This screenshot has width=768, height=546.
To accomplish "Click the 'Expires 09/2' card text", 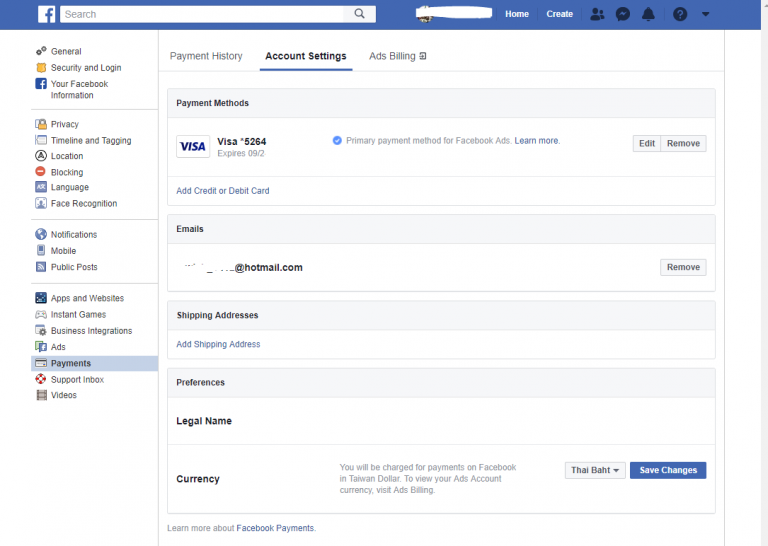I will pos(241,153).
